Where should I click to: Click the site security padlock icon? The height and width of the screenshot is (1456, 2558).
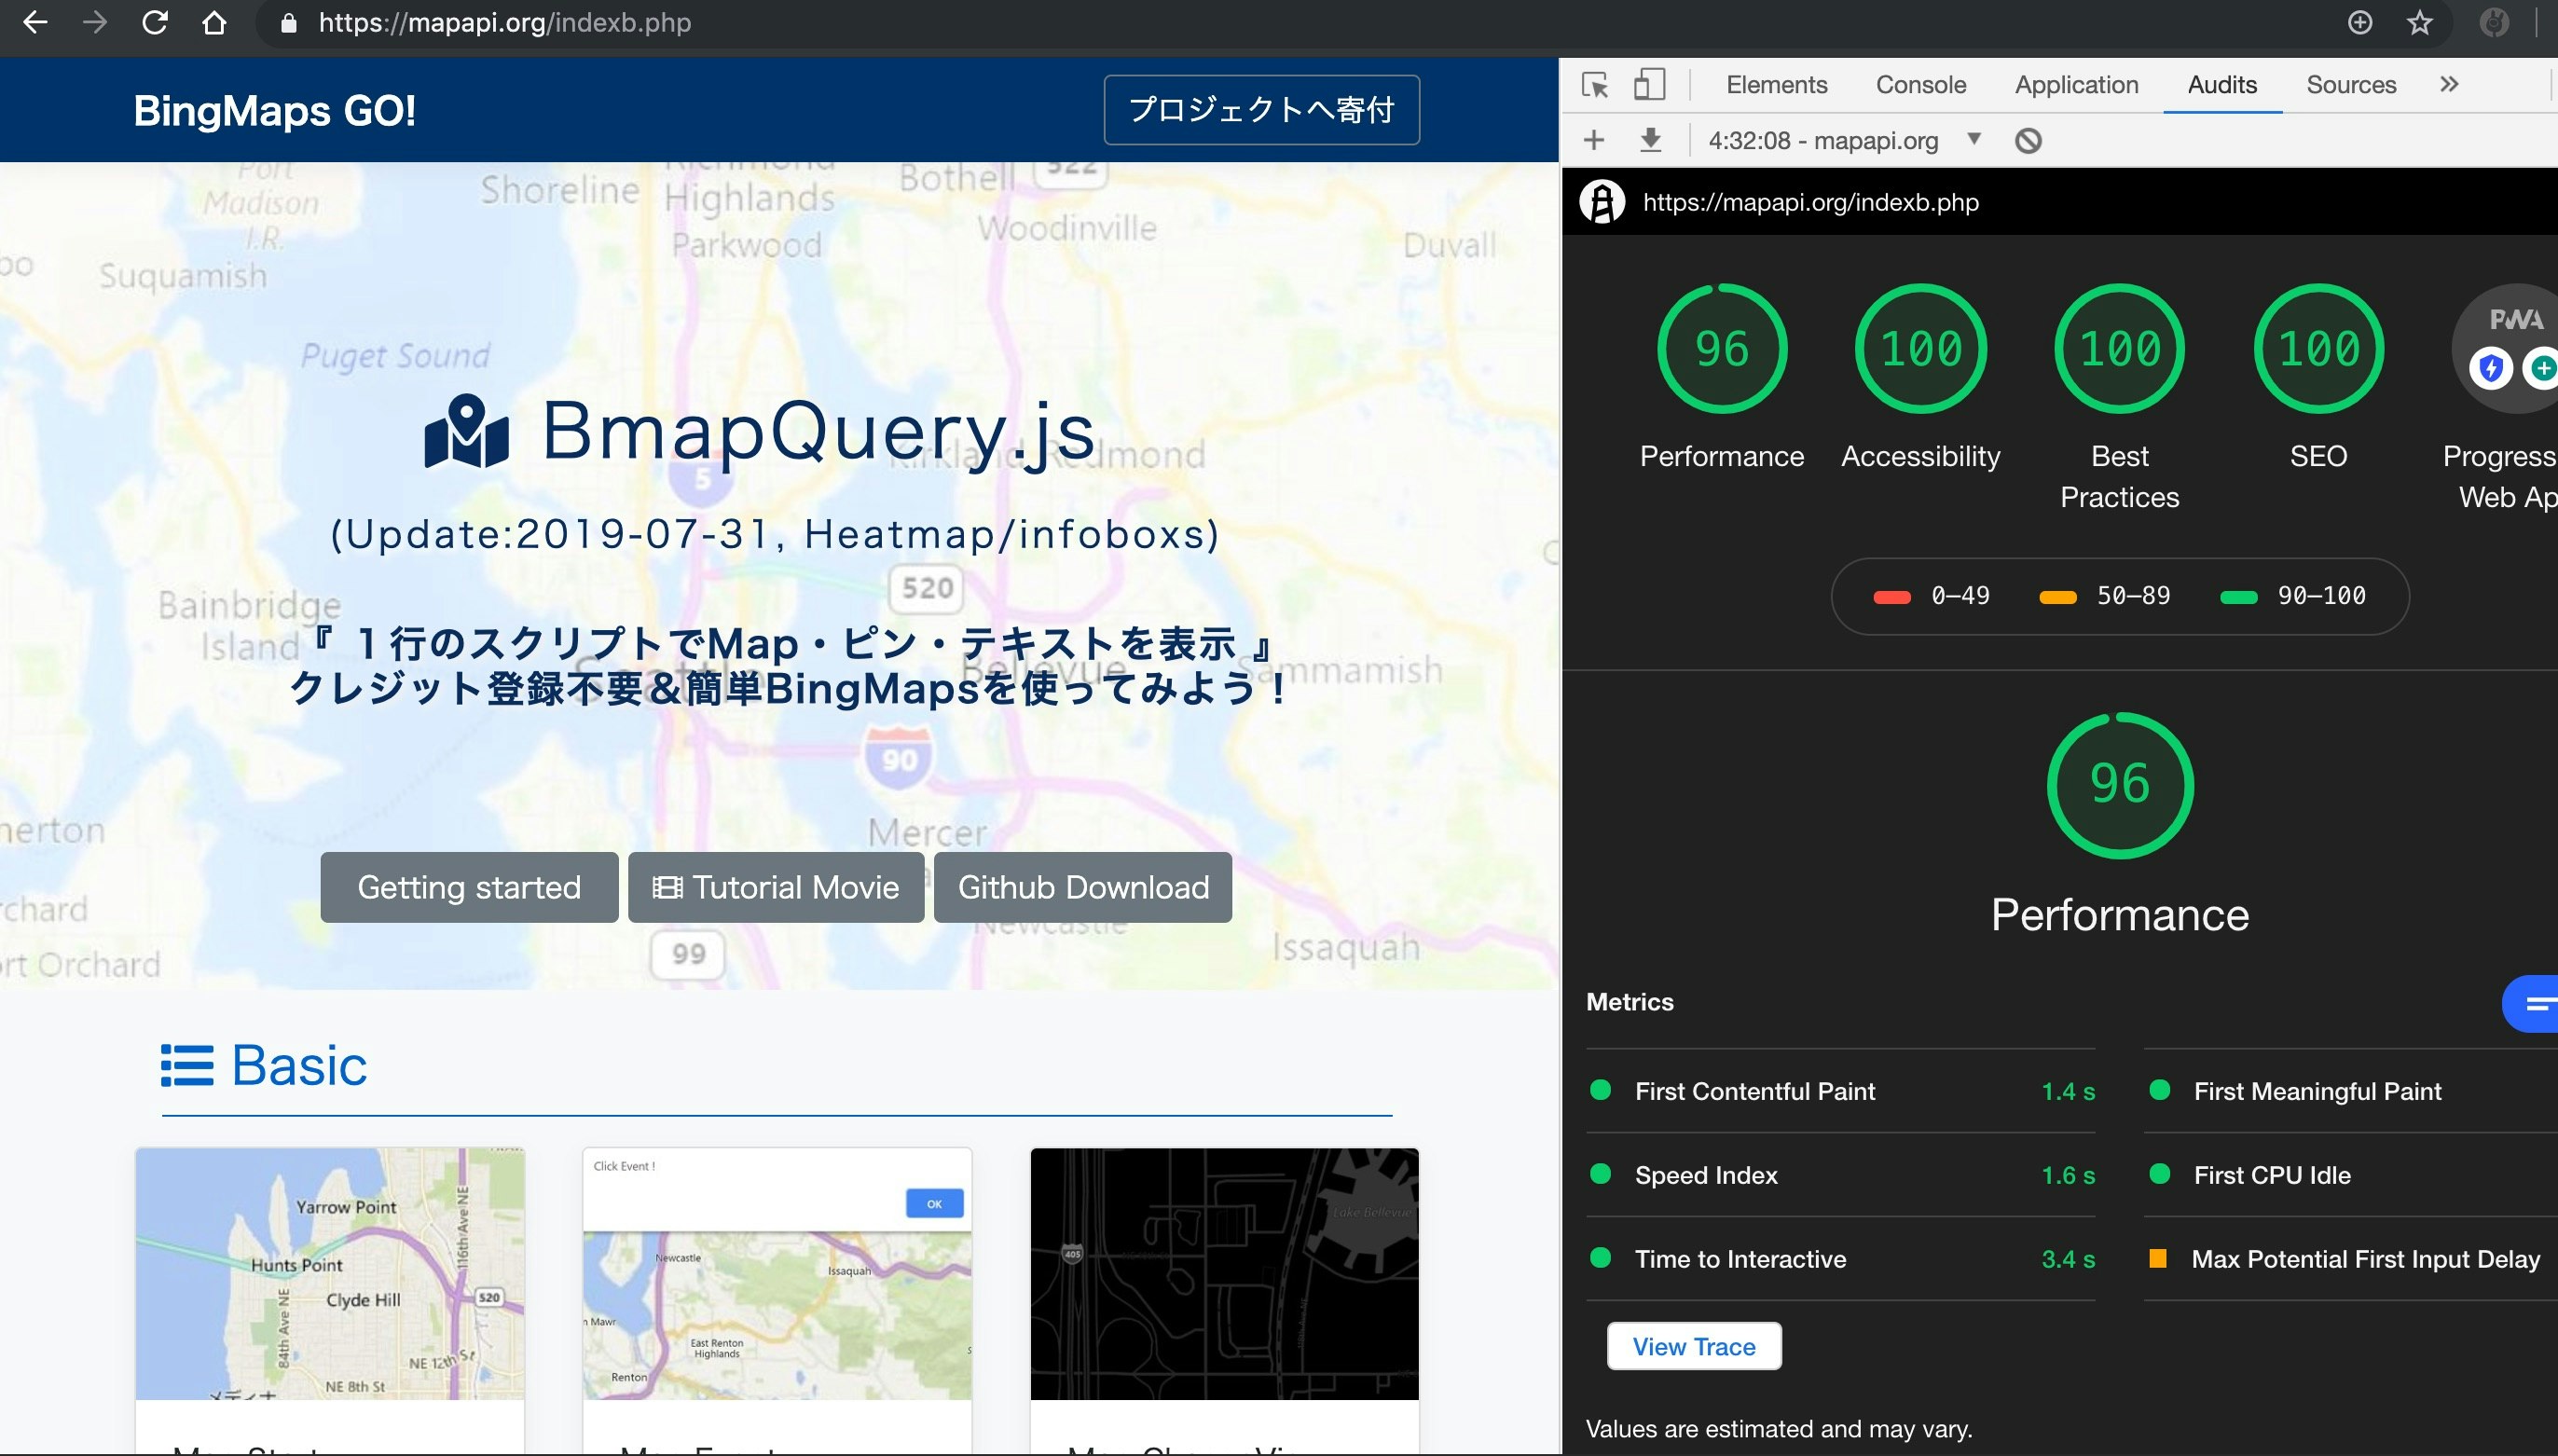pos(289,23)
